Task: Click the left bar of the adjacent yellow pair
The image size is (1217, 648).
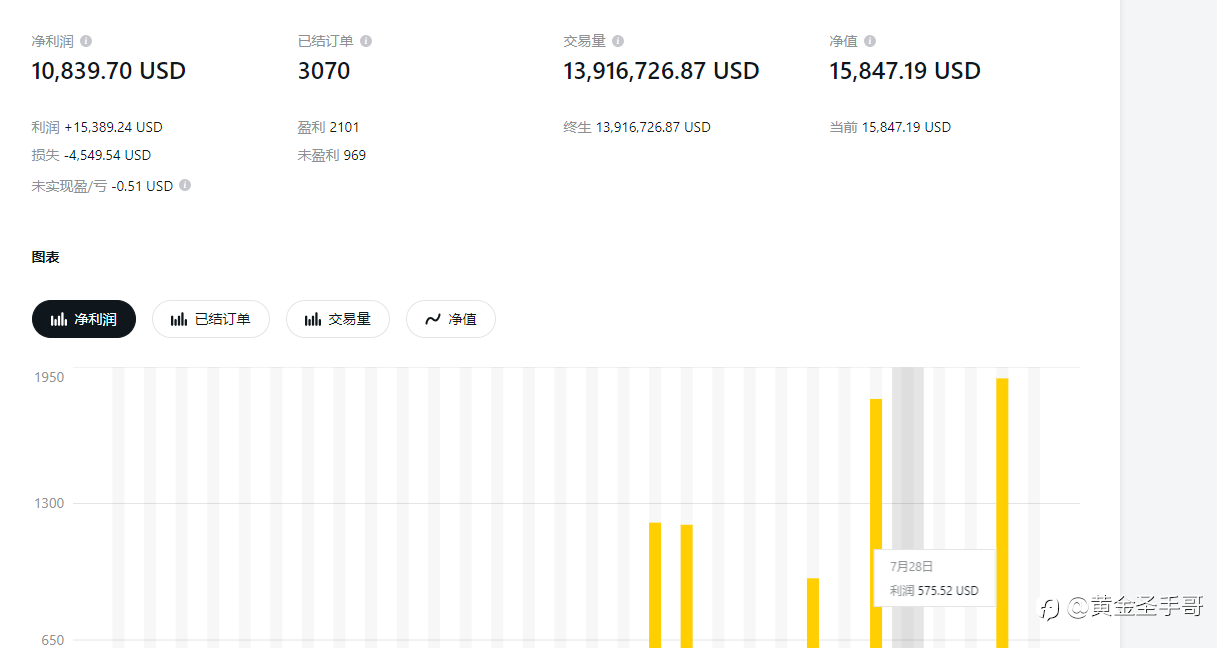Action: pyautogui.click(x=655, y=584)
